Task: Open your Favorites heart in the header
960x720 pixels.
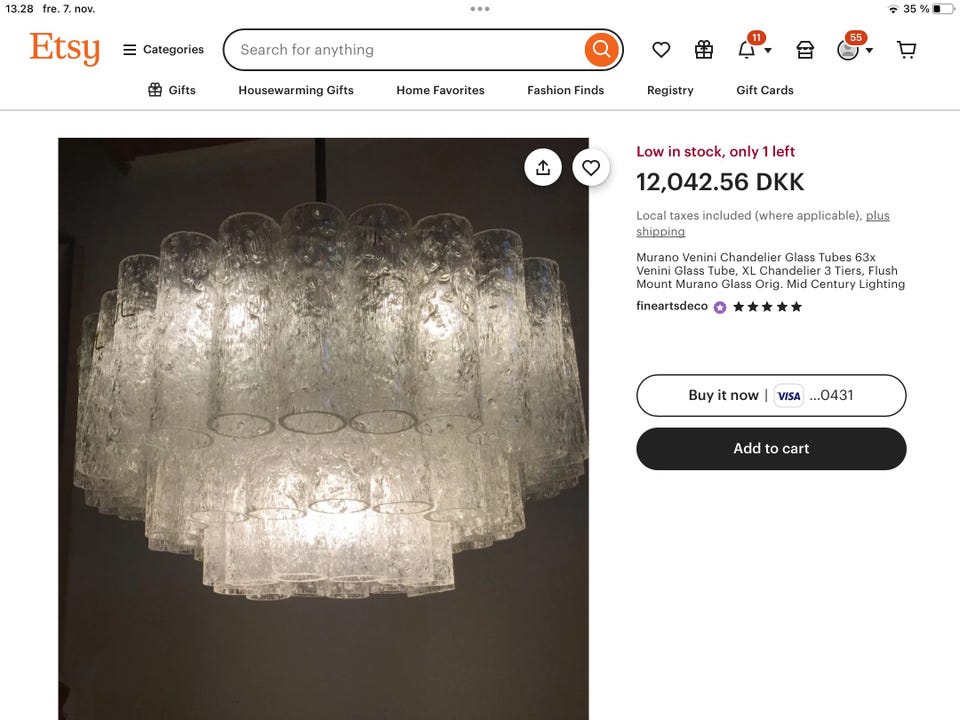Action: click(659, 49)
